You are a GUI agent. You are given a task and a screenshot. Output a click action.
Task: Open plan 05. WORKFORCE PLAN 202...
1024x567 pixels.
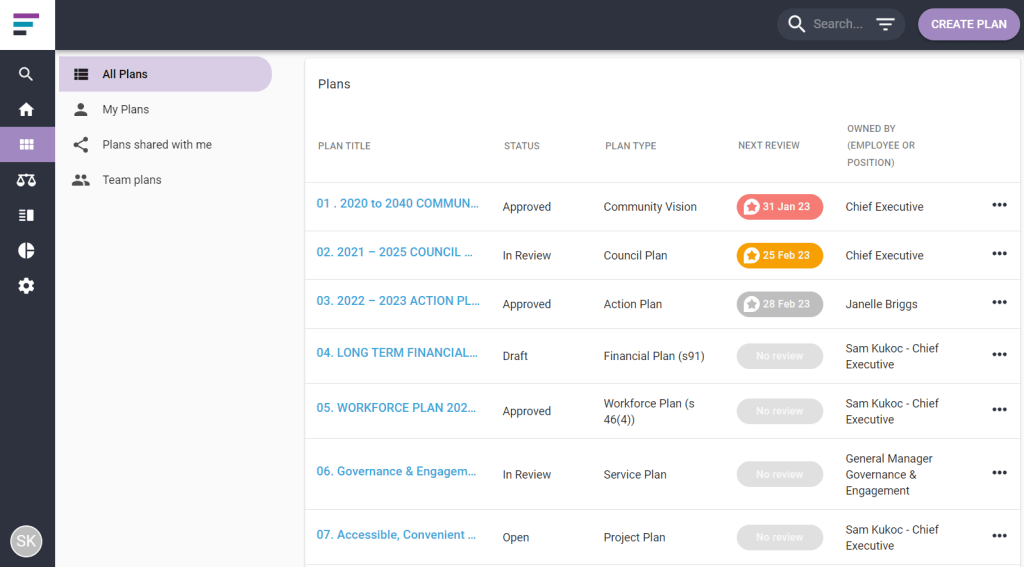(396, 408)
